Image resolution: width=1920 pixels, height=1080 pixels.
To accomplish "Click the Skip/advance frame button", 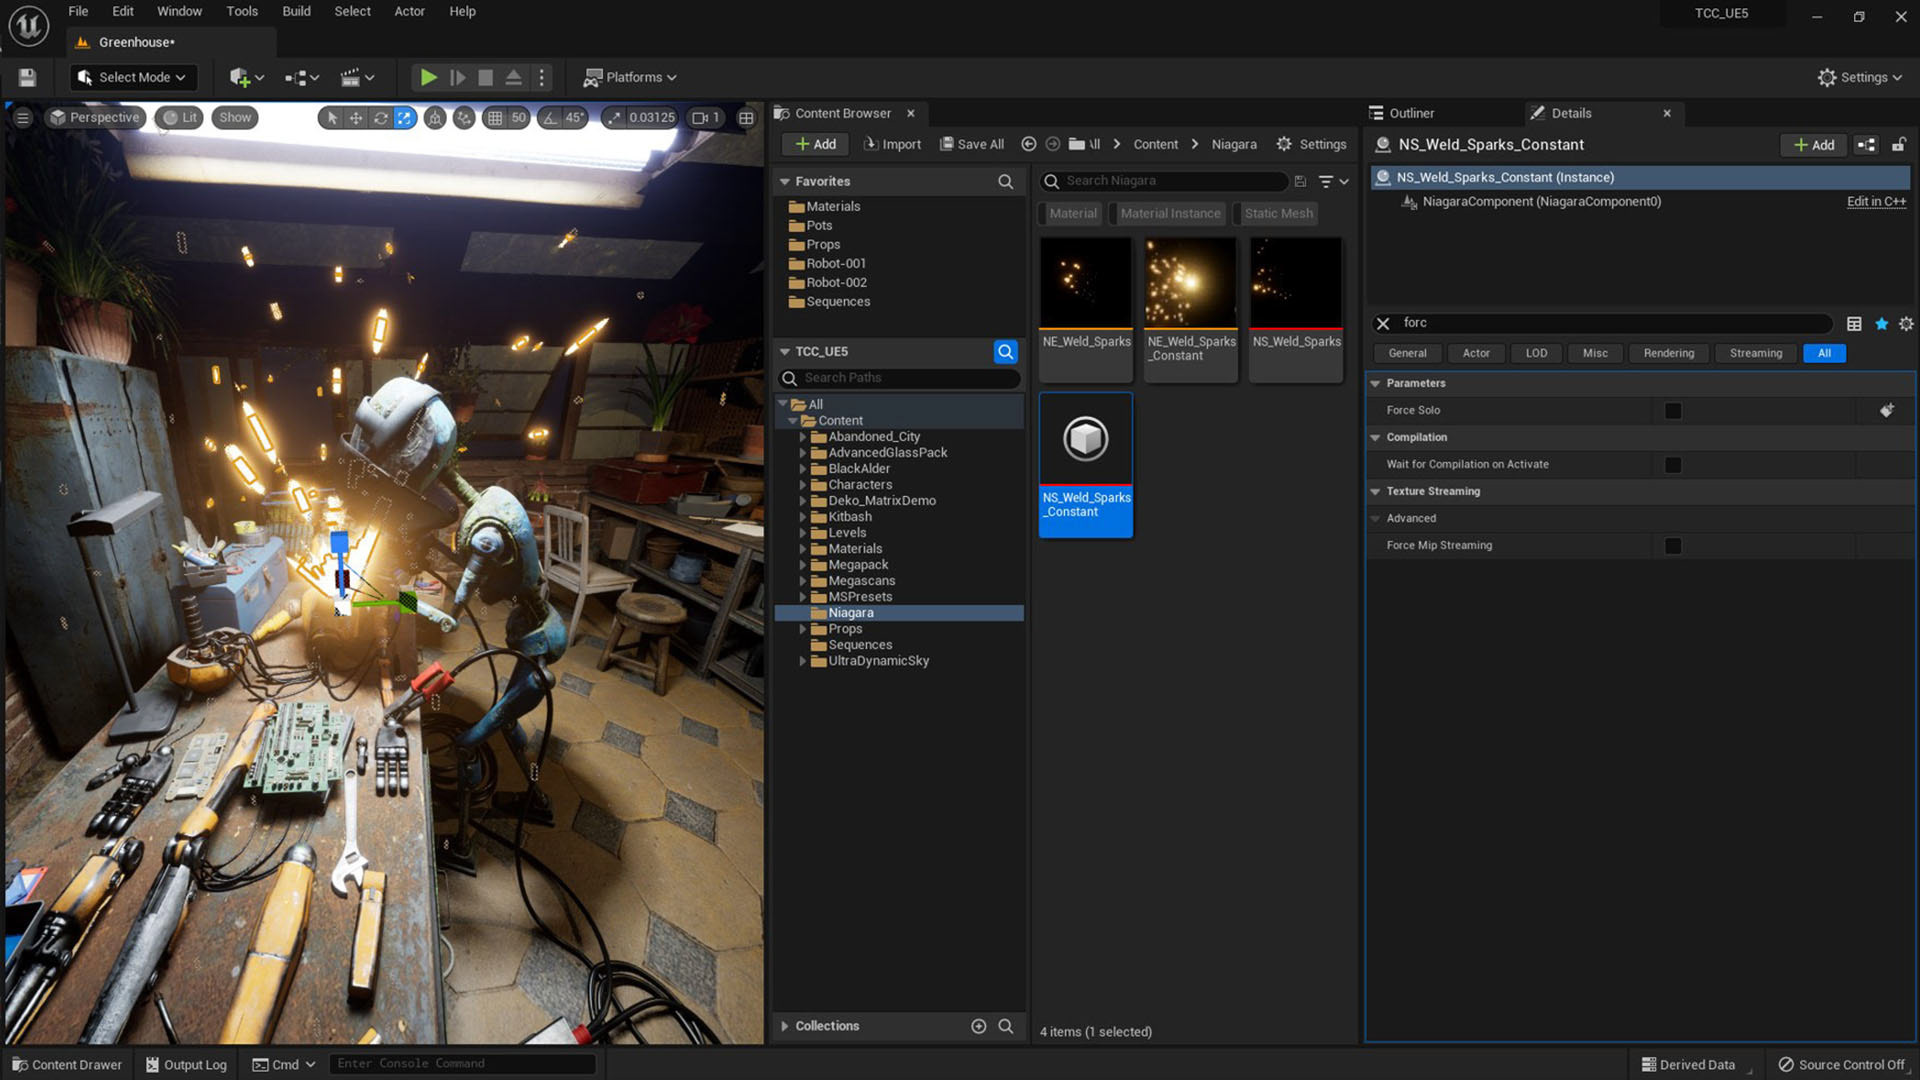I will (x=457, y=77).
